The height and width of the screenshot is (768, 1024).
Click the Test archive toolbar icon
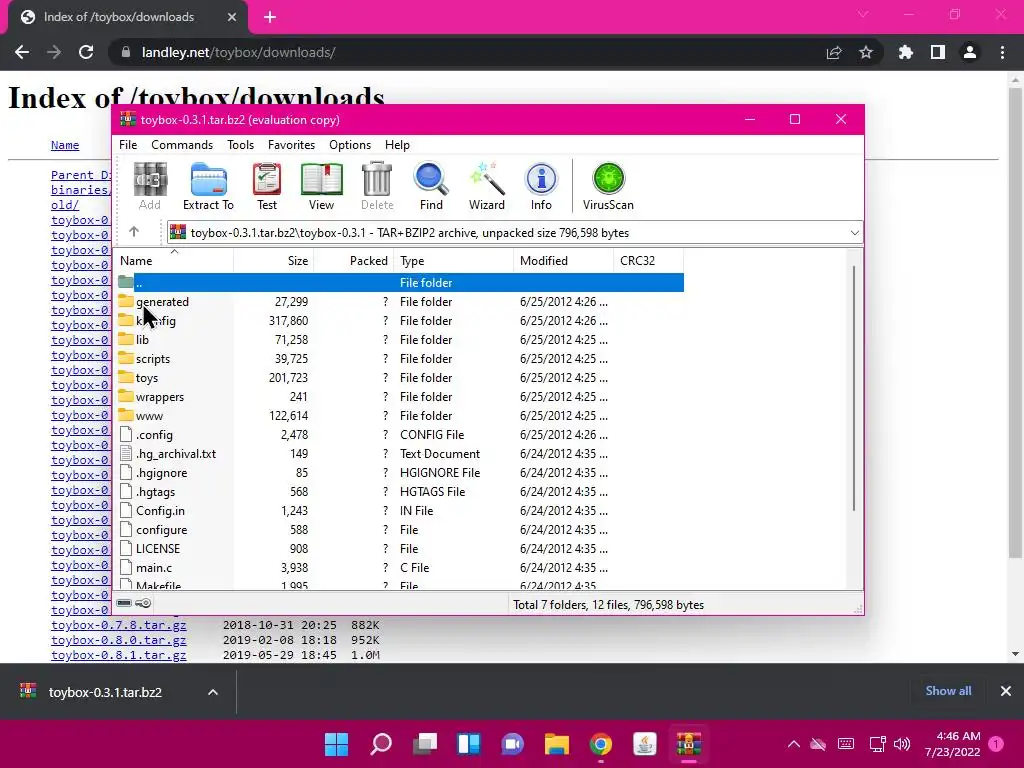point(266,186)
